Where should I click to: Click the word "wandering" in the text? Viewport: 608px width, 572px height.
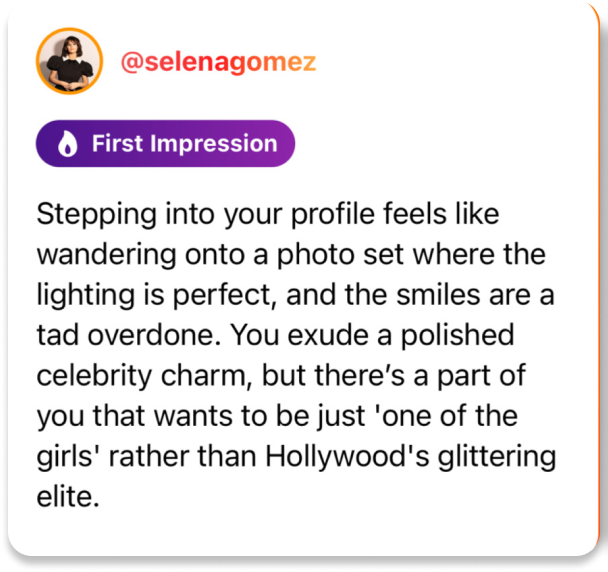pyautogui.click(x=101, y=253)
